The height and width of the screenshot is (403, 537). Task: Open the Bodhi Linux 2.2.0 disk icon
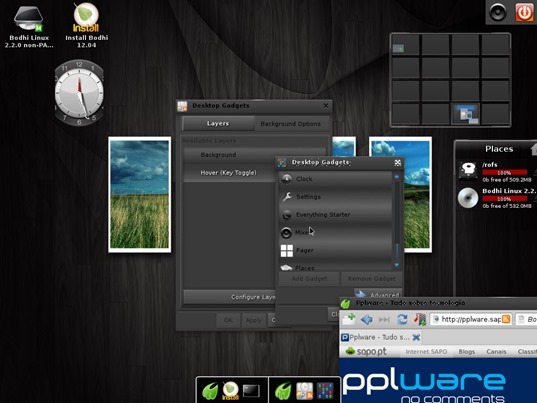29,19
